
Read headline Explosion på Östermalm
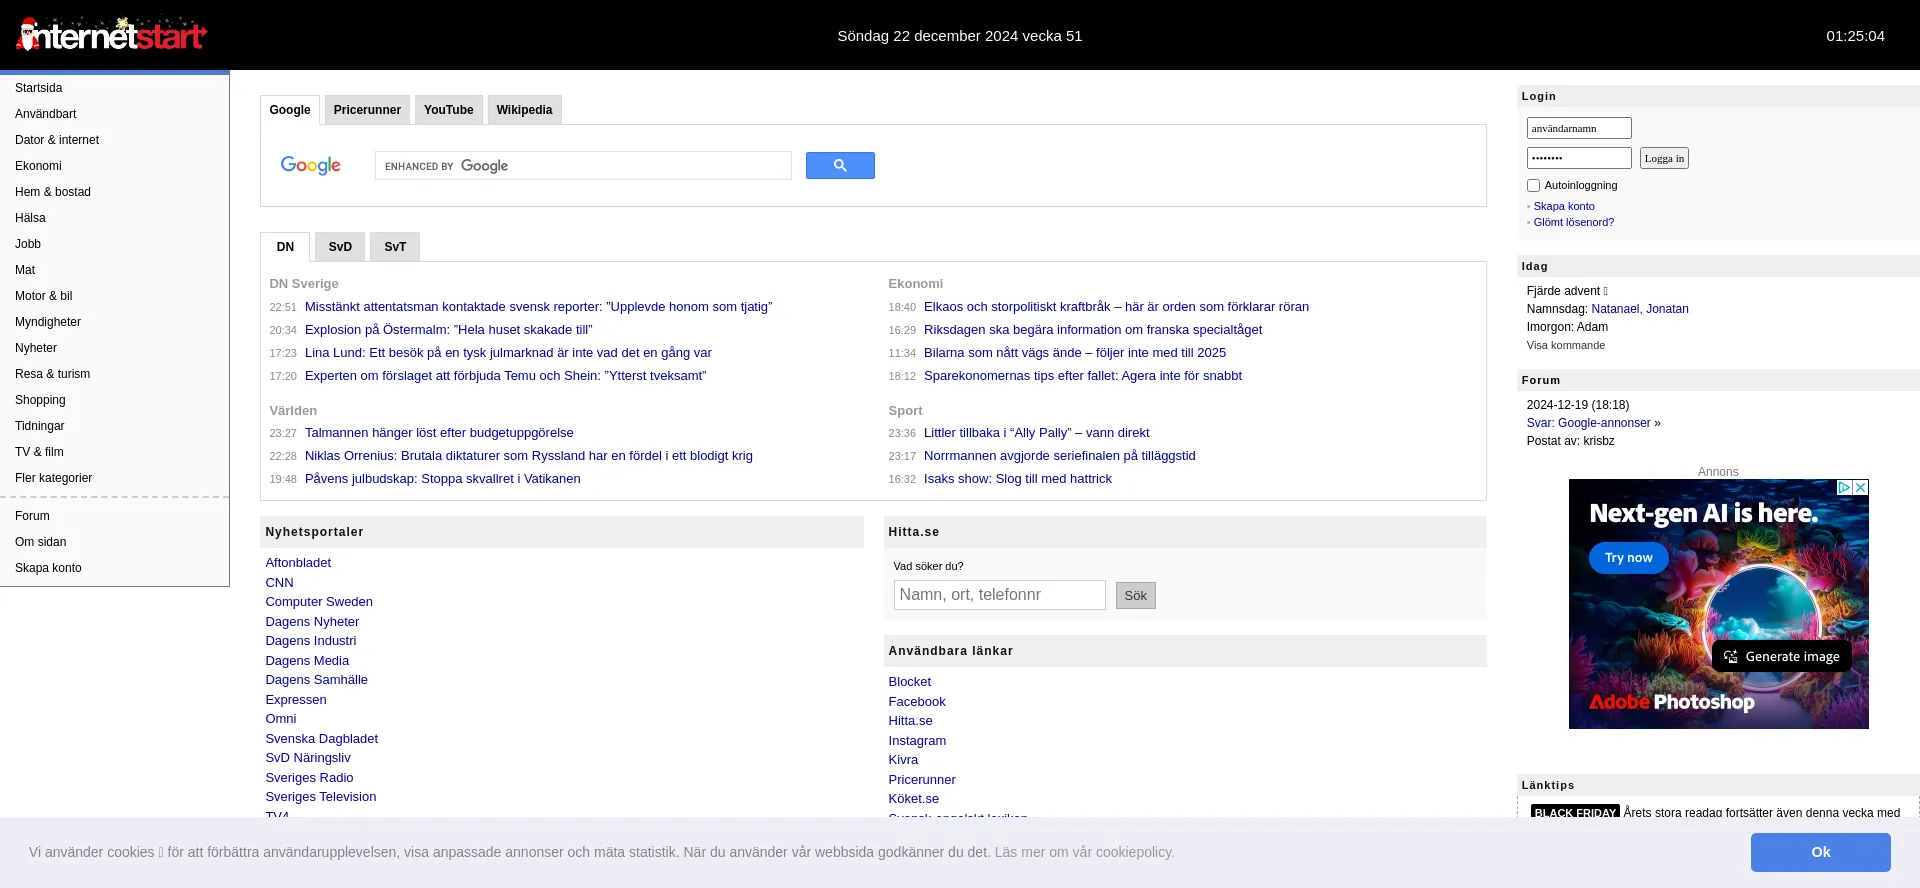coord(449,330)
